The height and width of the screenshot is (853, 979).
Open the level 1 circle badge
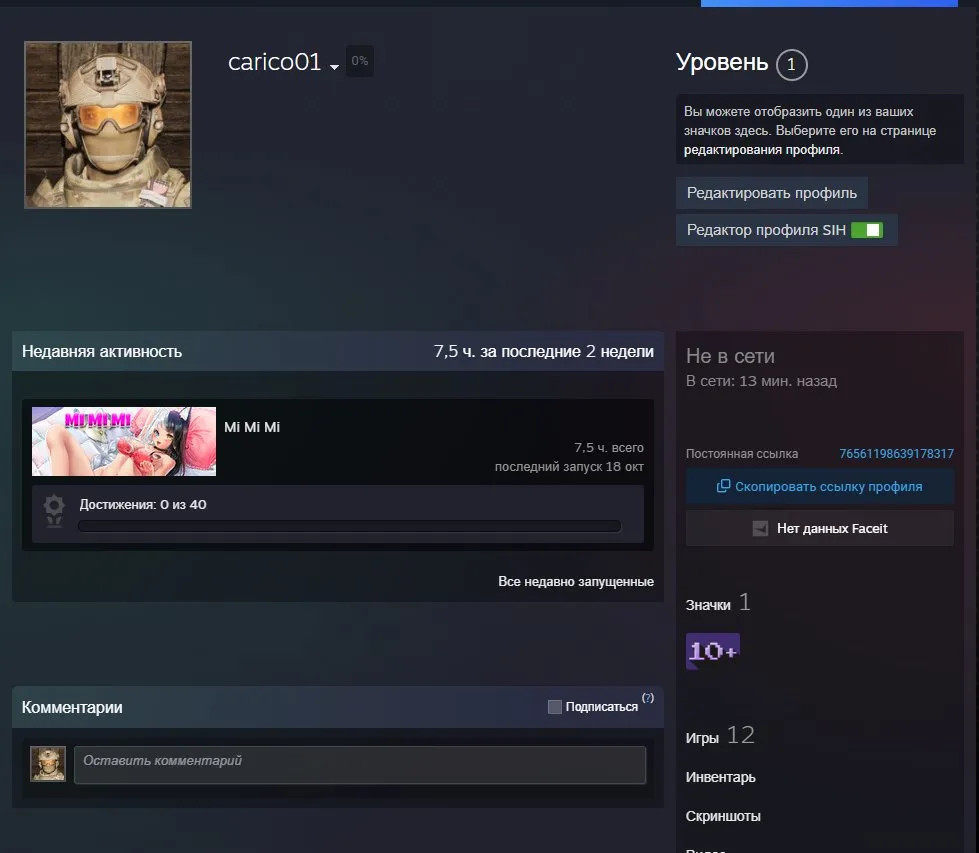[791, 64]
